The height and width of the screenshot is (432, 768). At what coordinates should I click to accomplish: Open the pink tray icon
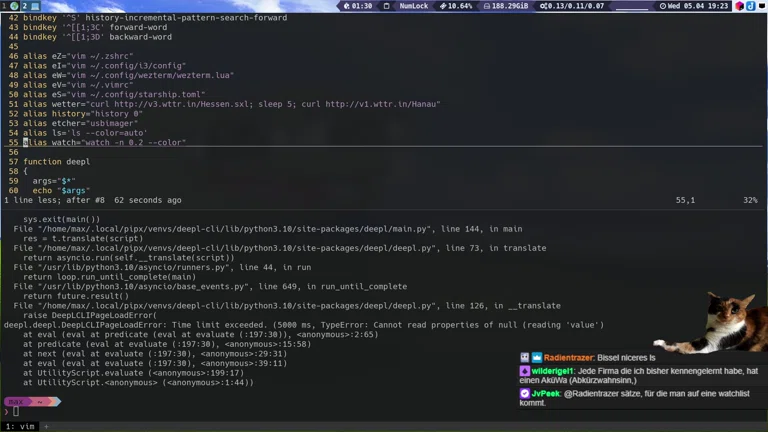click(739, 6)
